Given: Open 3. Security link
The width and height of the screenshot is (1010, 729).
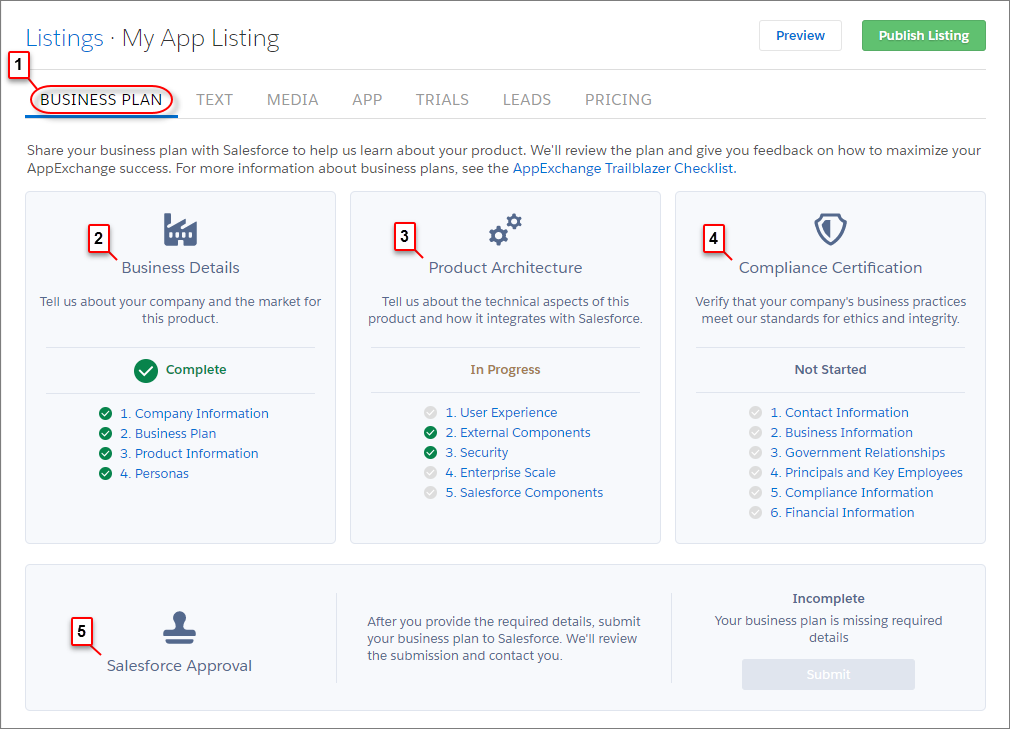Looking at the screenshot, I should (477, 452).
